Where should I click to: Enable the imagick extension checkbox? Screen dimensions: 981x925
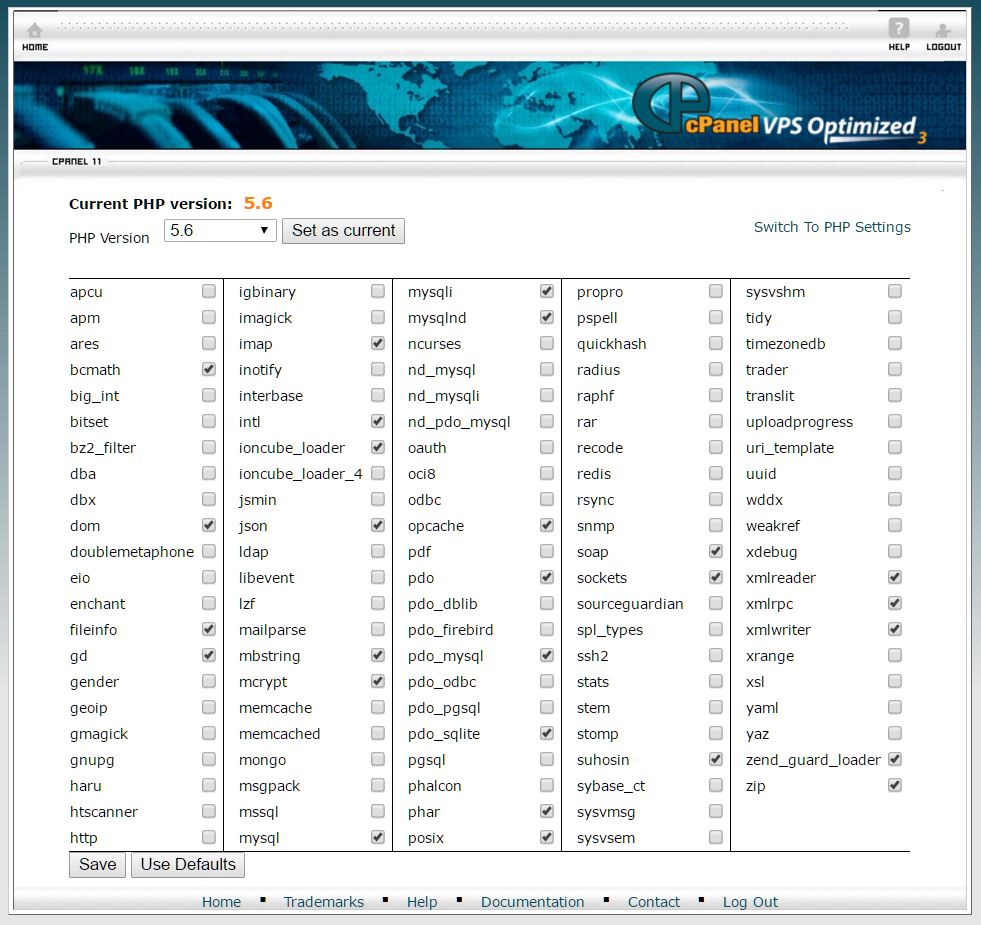378,317
